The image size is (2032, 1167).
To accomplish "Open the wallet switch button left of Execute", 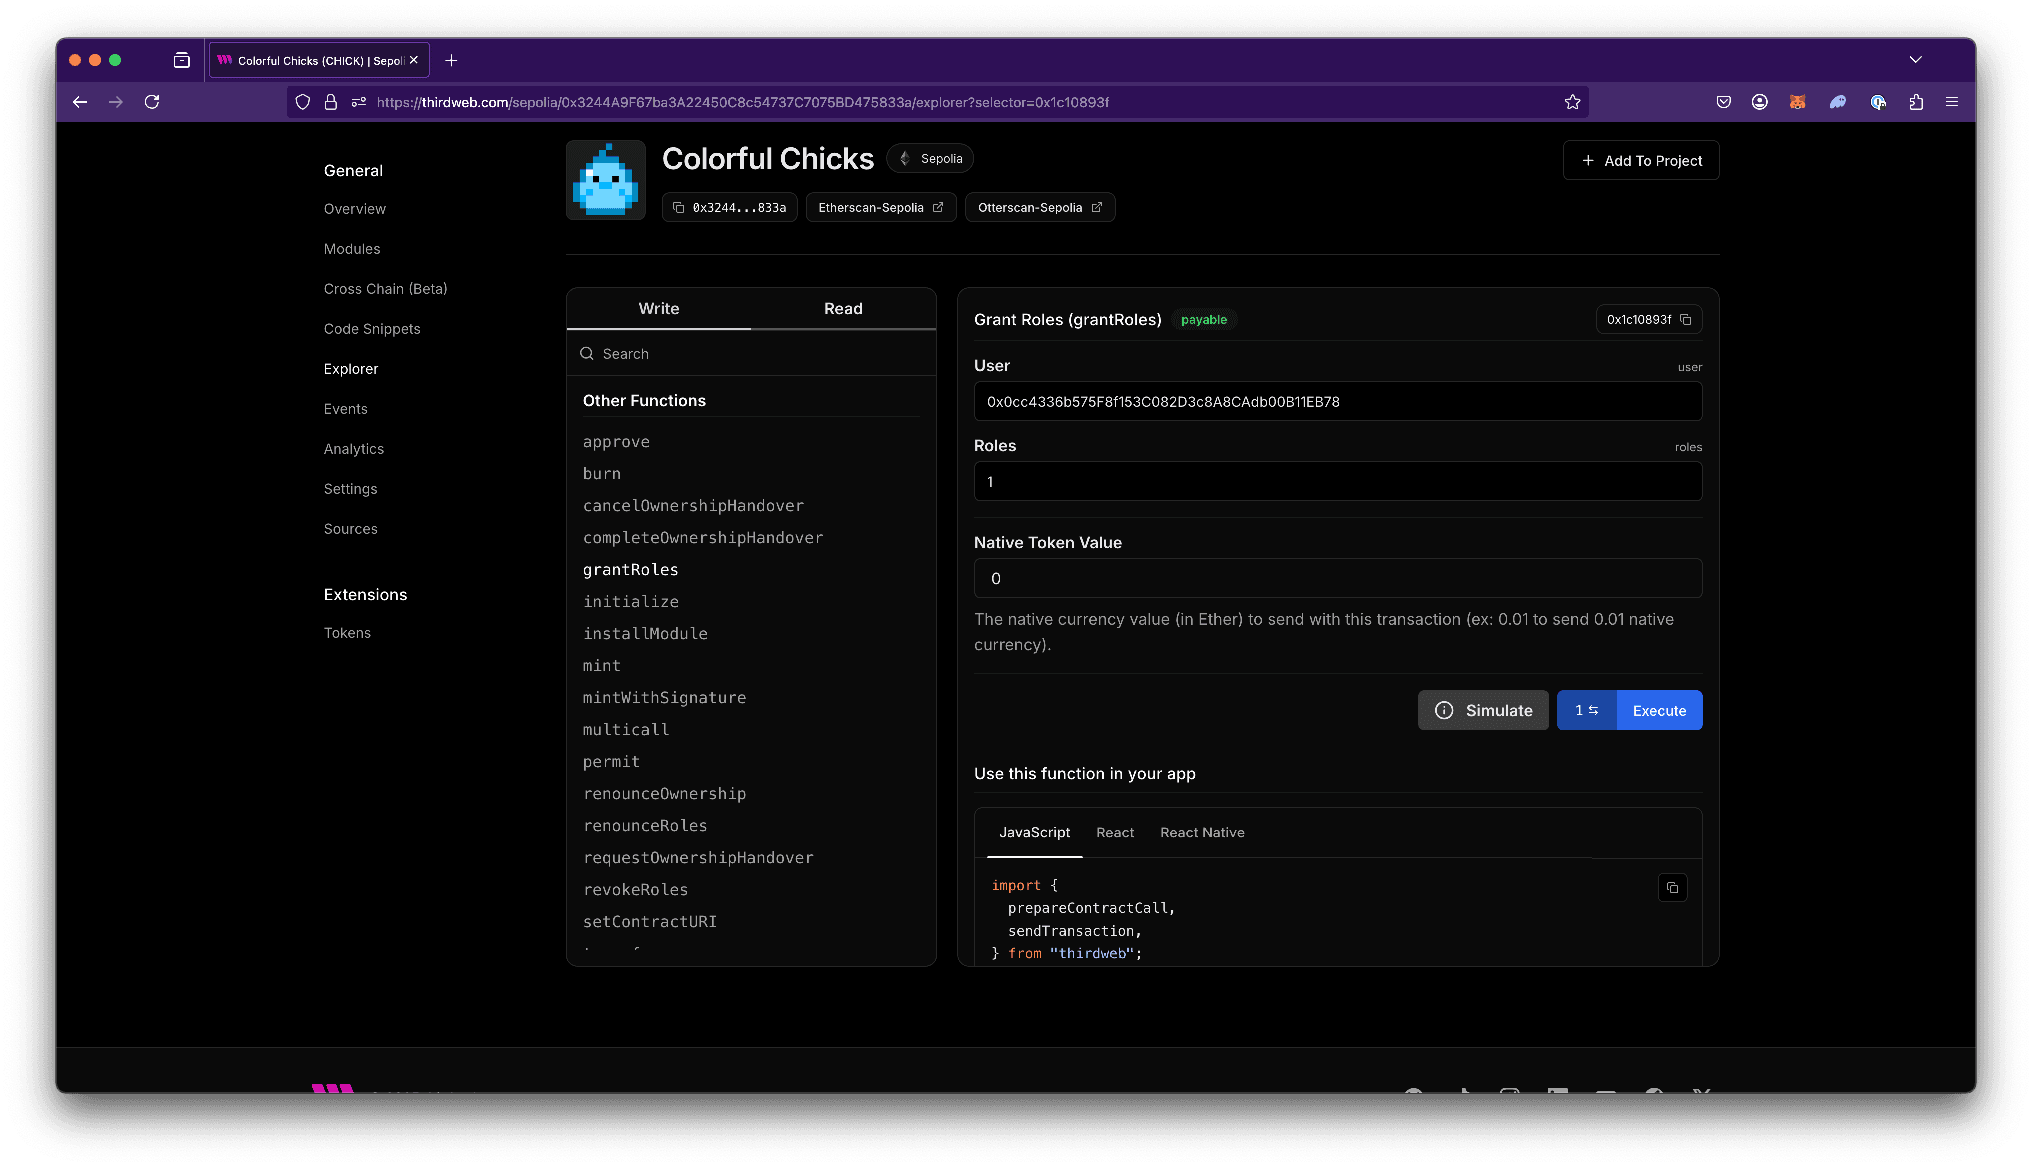I will tap(1586, 711).
